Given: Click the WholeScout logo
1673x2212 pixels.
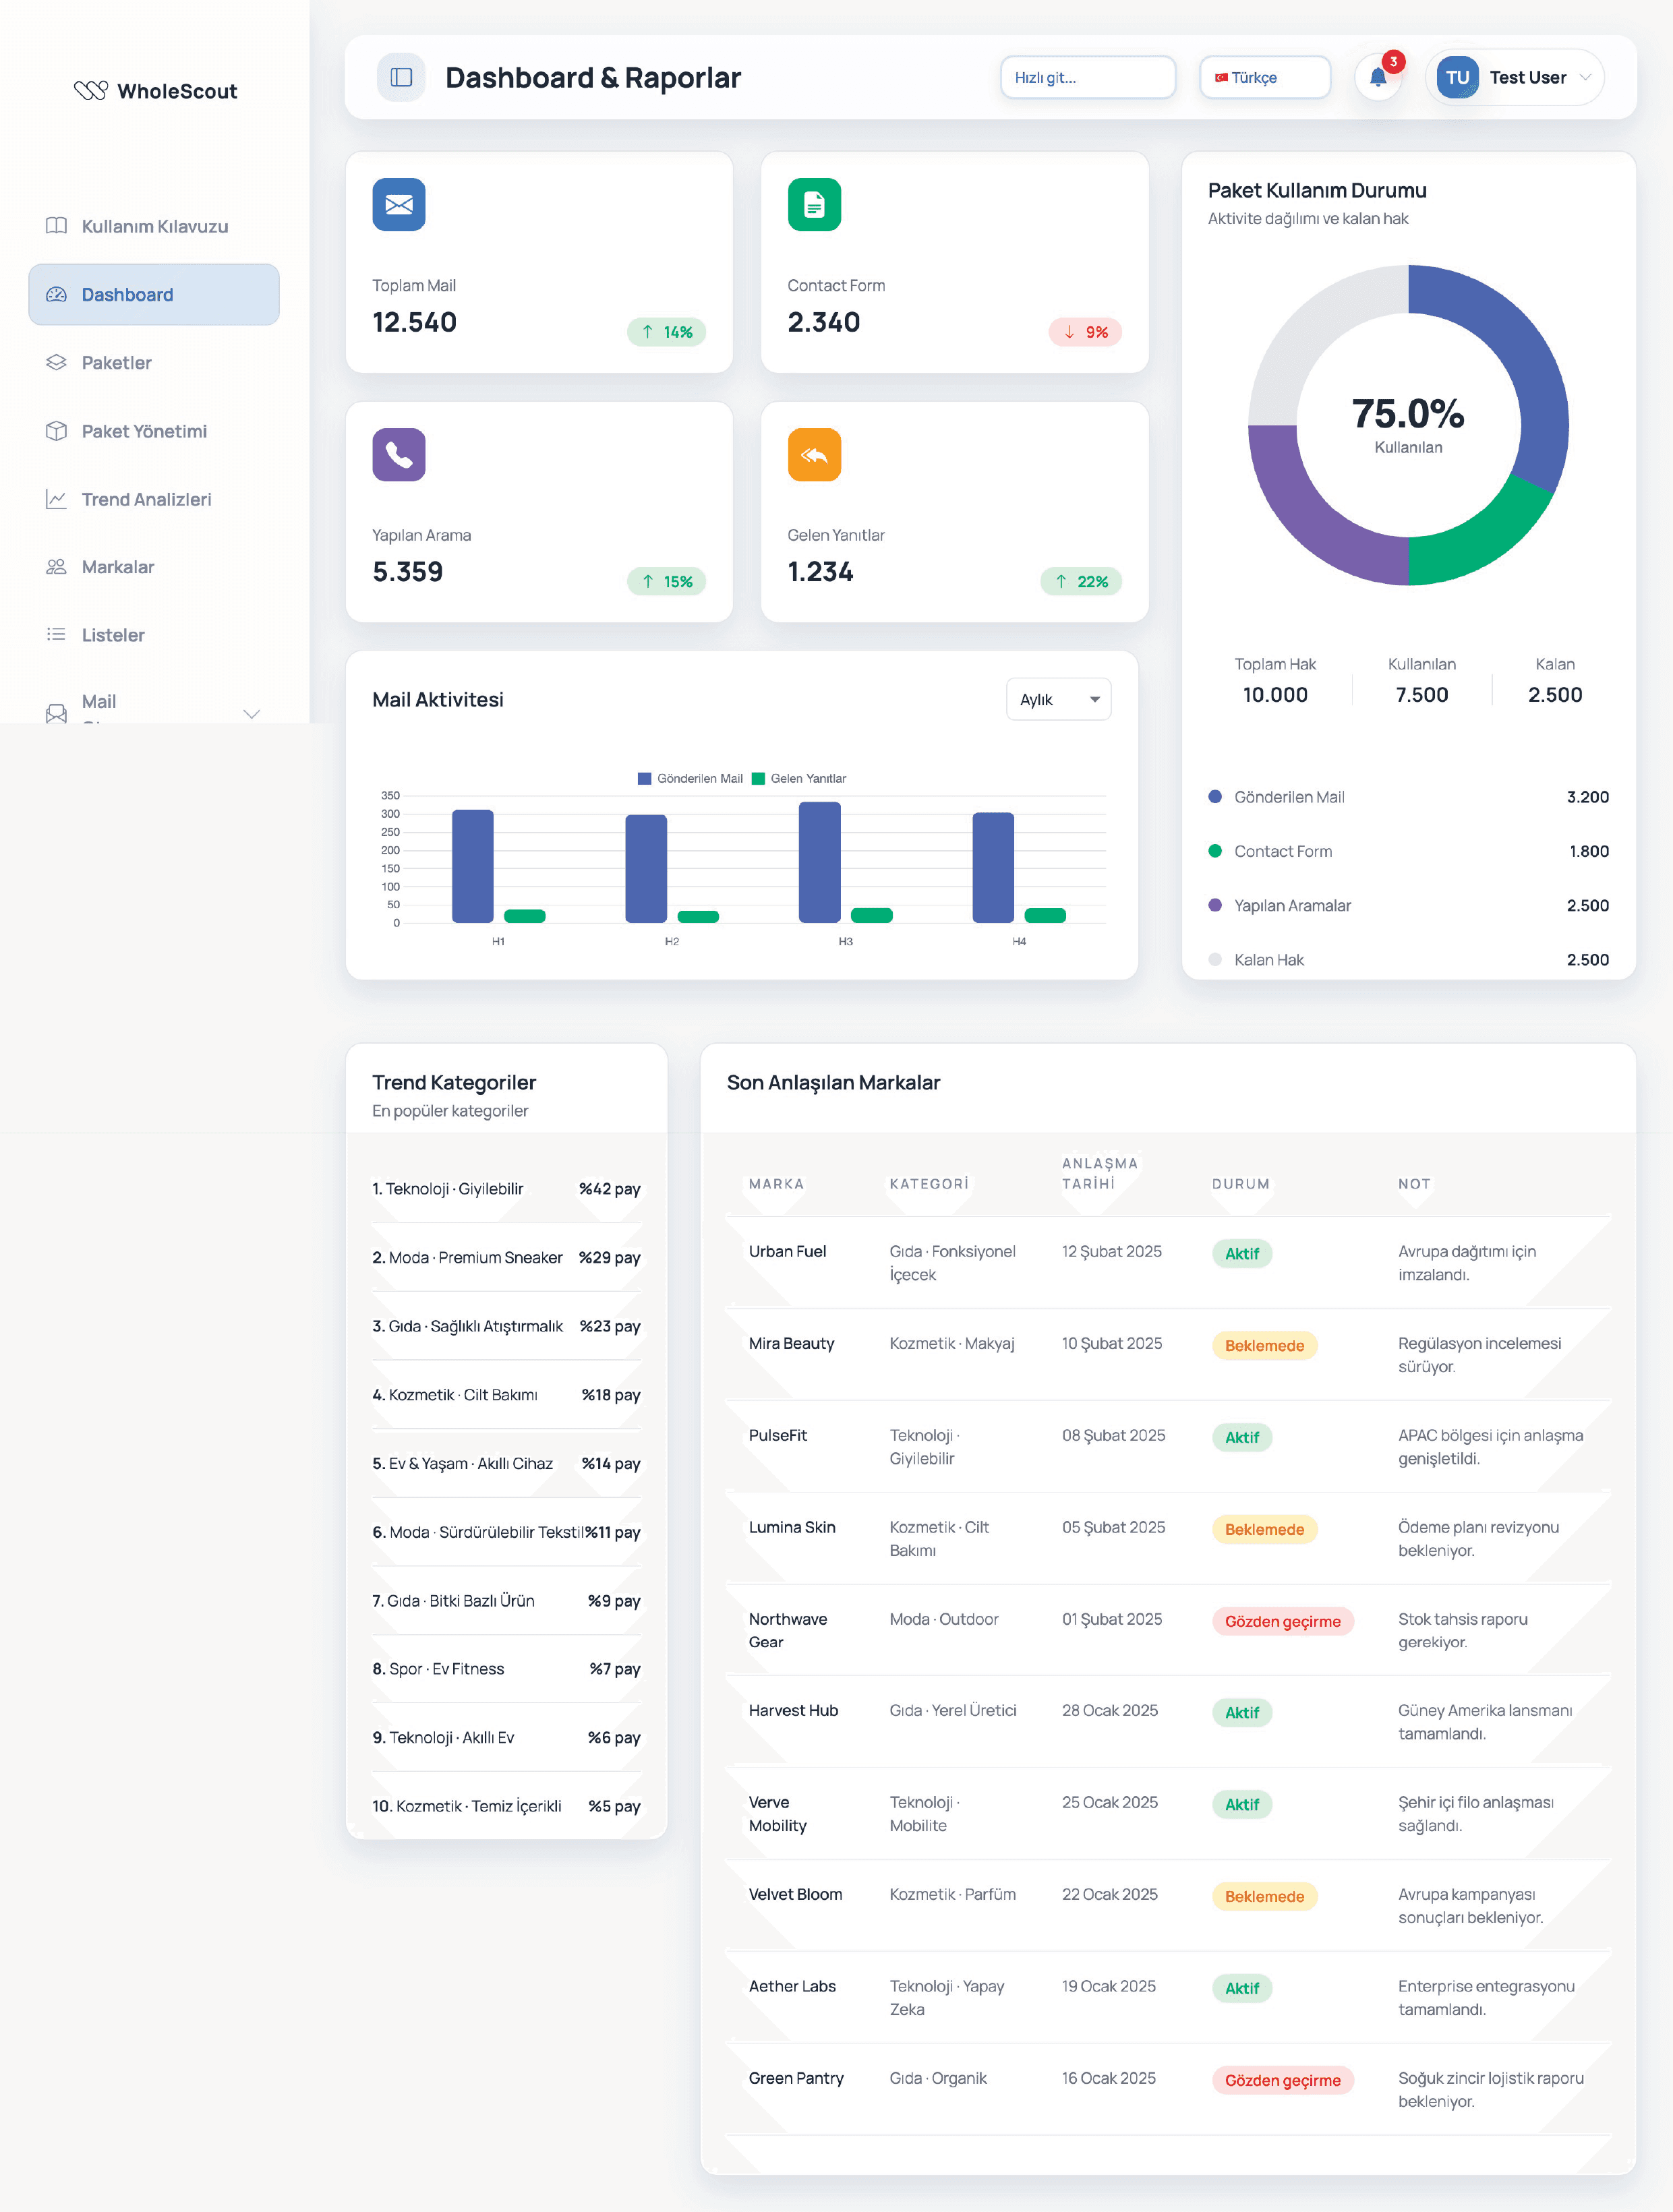Looking at the screenshot, I should click(155, 91).
